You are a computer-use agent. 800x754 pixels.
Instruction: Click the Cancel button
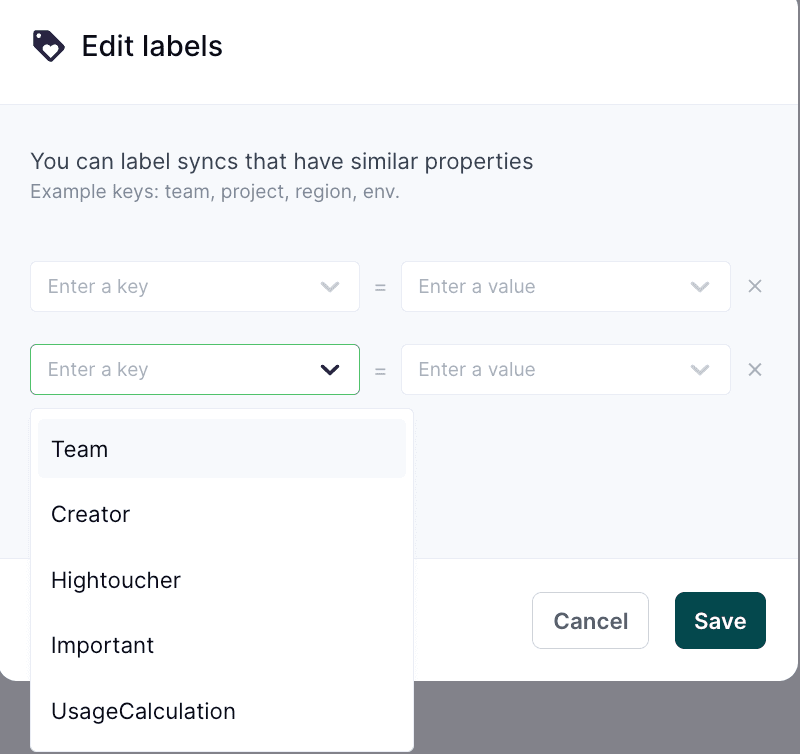click(590, 621)
